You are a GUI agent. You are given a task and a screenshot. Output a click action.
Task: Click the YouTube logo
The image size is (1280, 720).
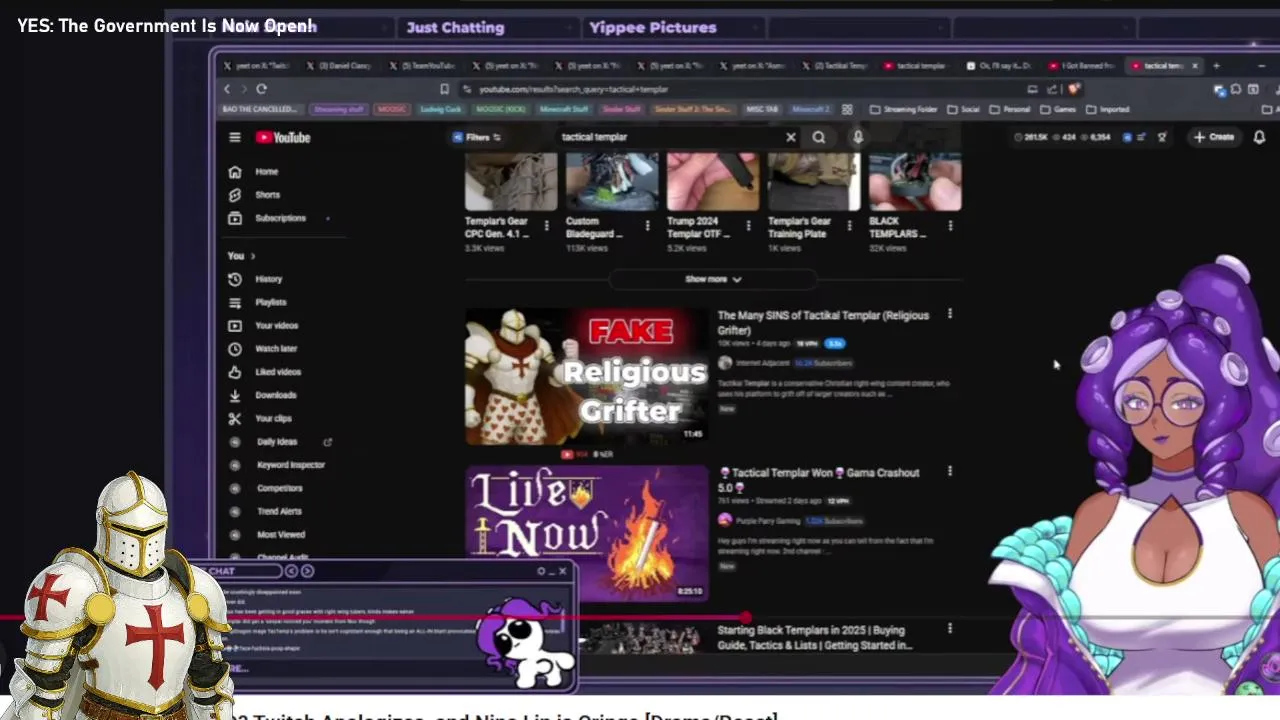[284, 138]
